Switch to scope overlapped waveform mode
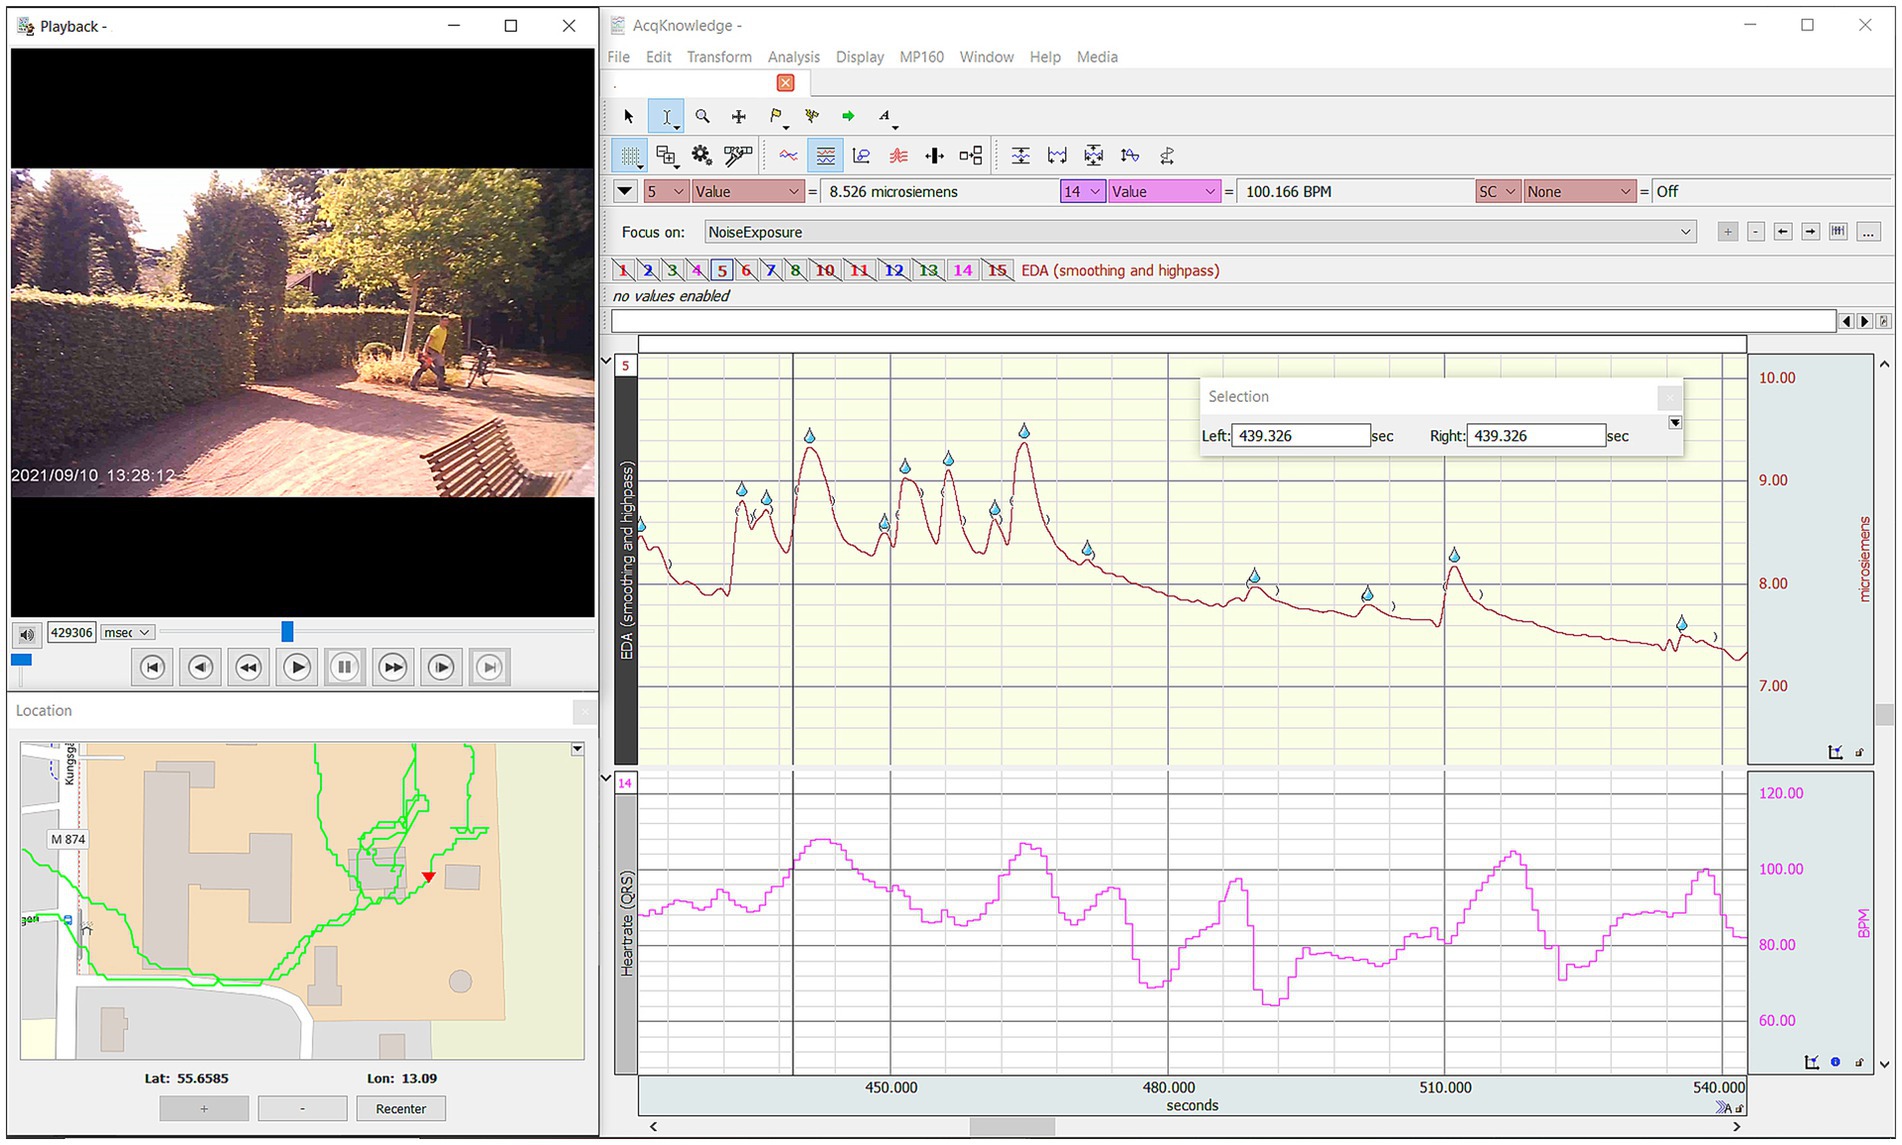 pos(789,156)
